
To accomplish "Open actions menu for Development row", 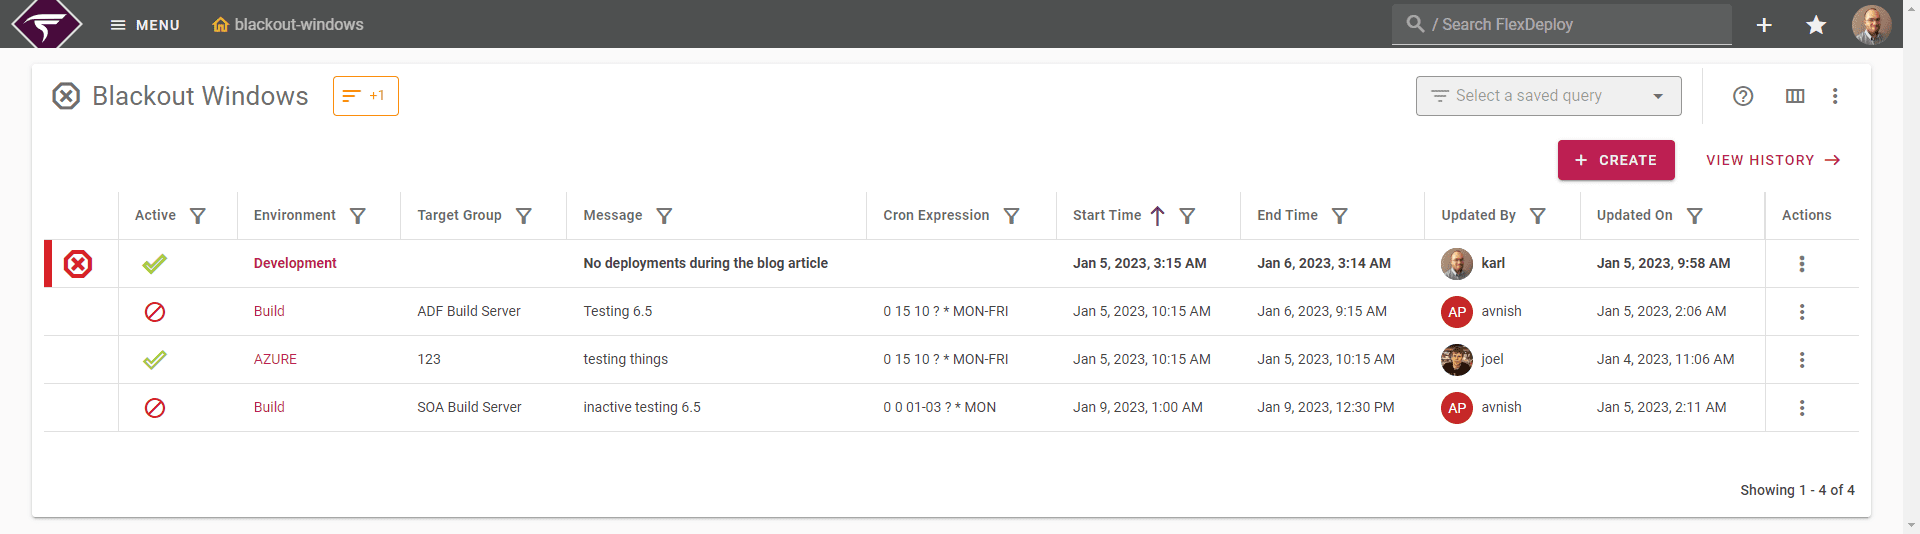I will pos(1802,264).
